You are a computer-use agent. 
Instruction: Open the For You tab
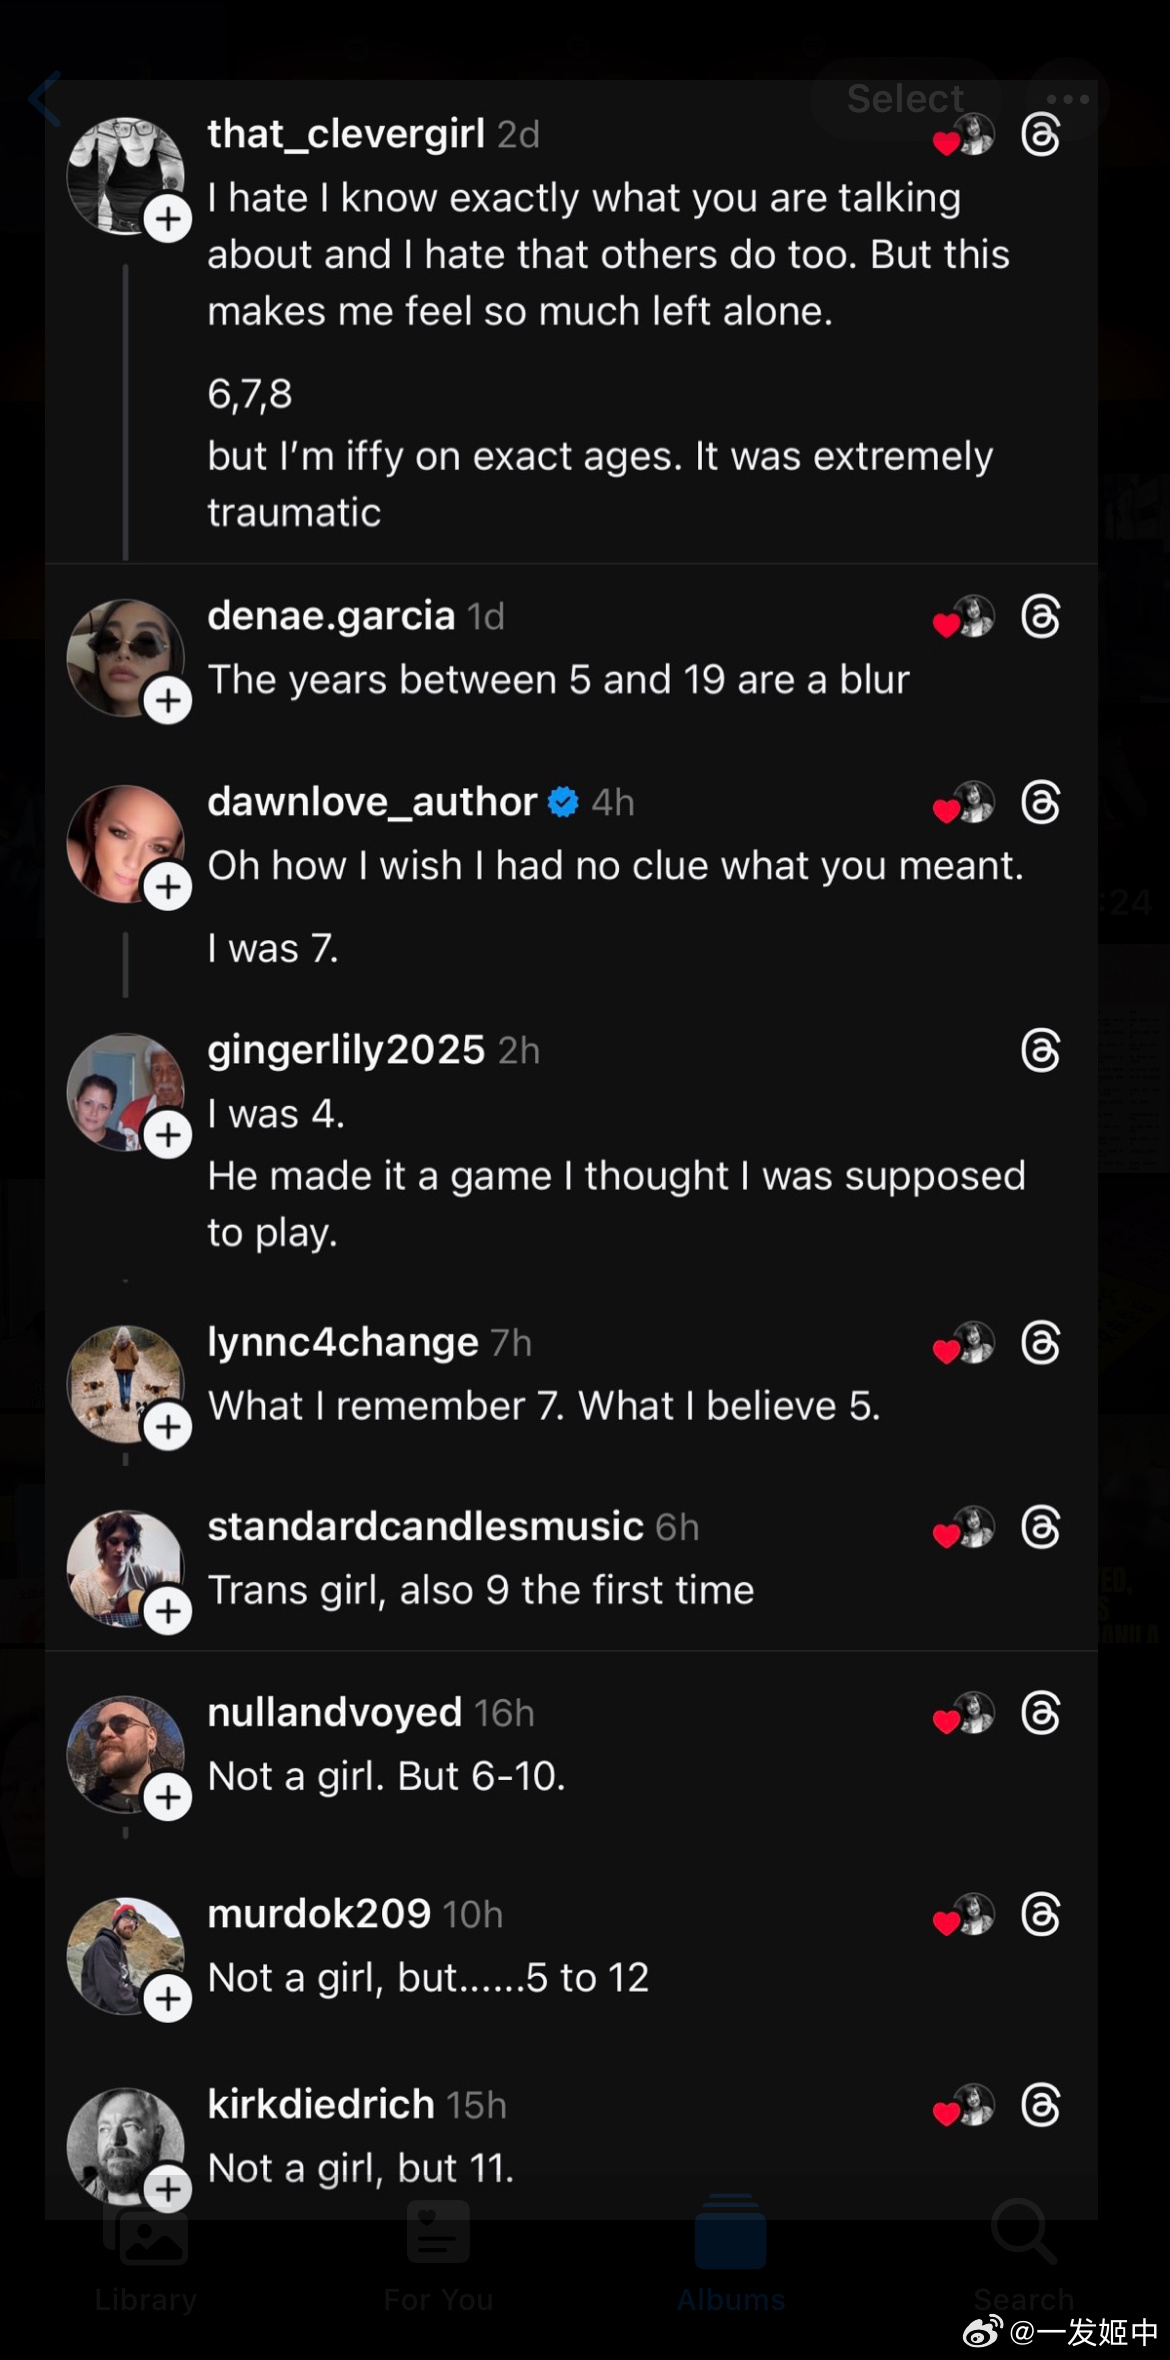[438, 2250]
